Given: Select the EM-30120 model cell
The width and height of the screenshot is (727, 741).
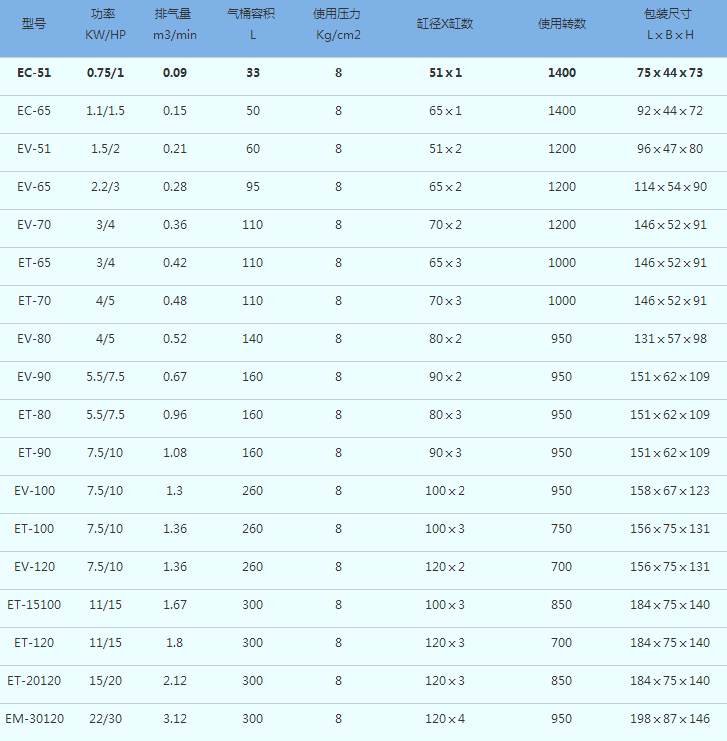Looking at the screenshot, I should [34, 719].
